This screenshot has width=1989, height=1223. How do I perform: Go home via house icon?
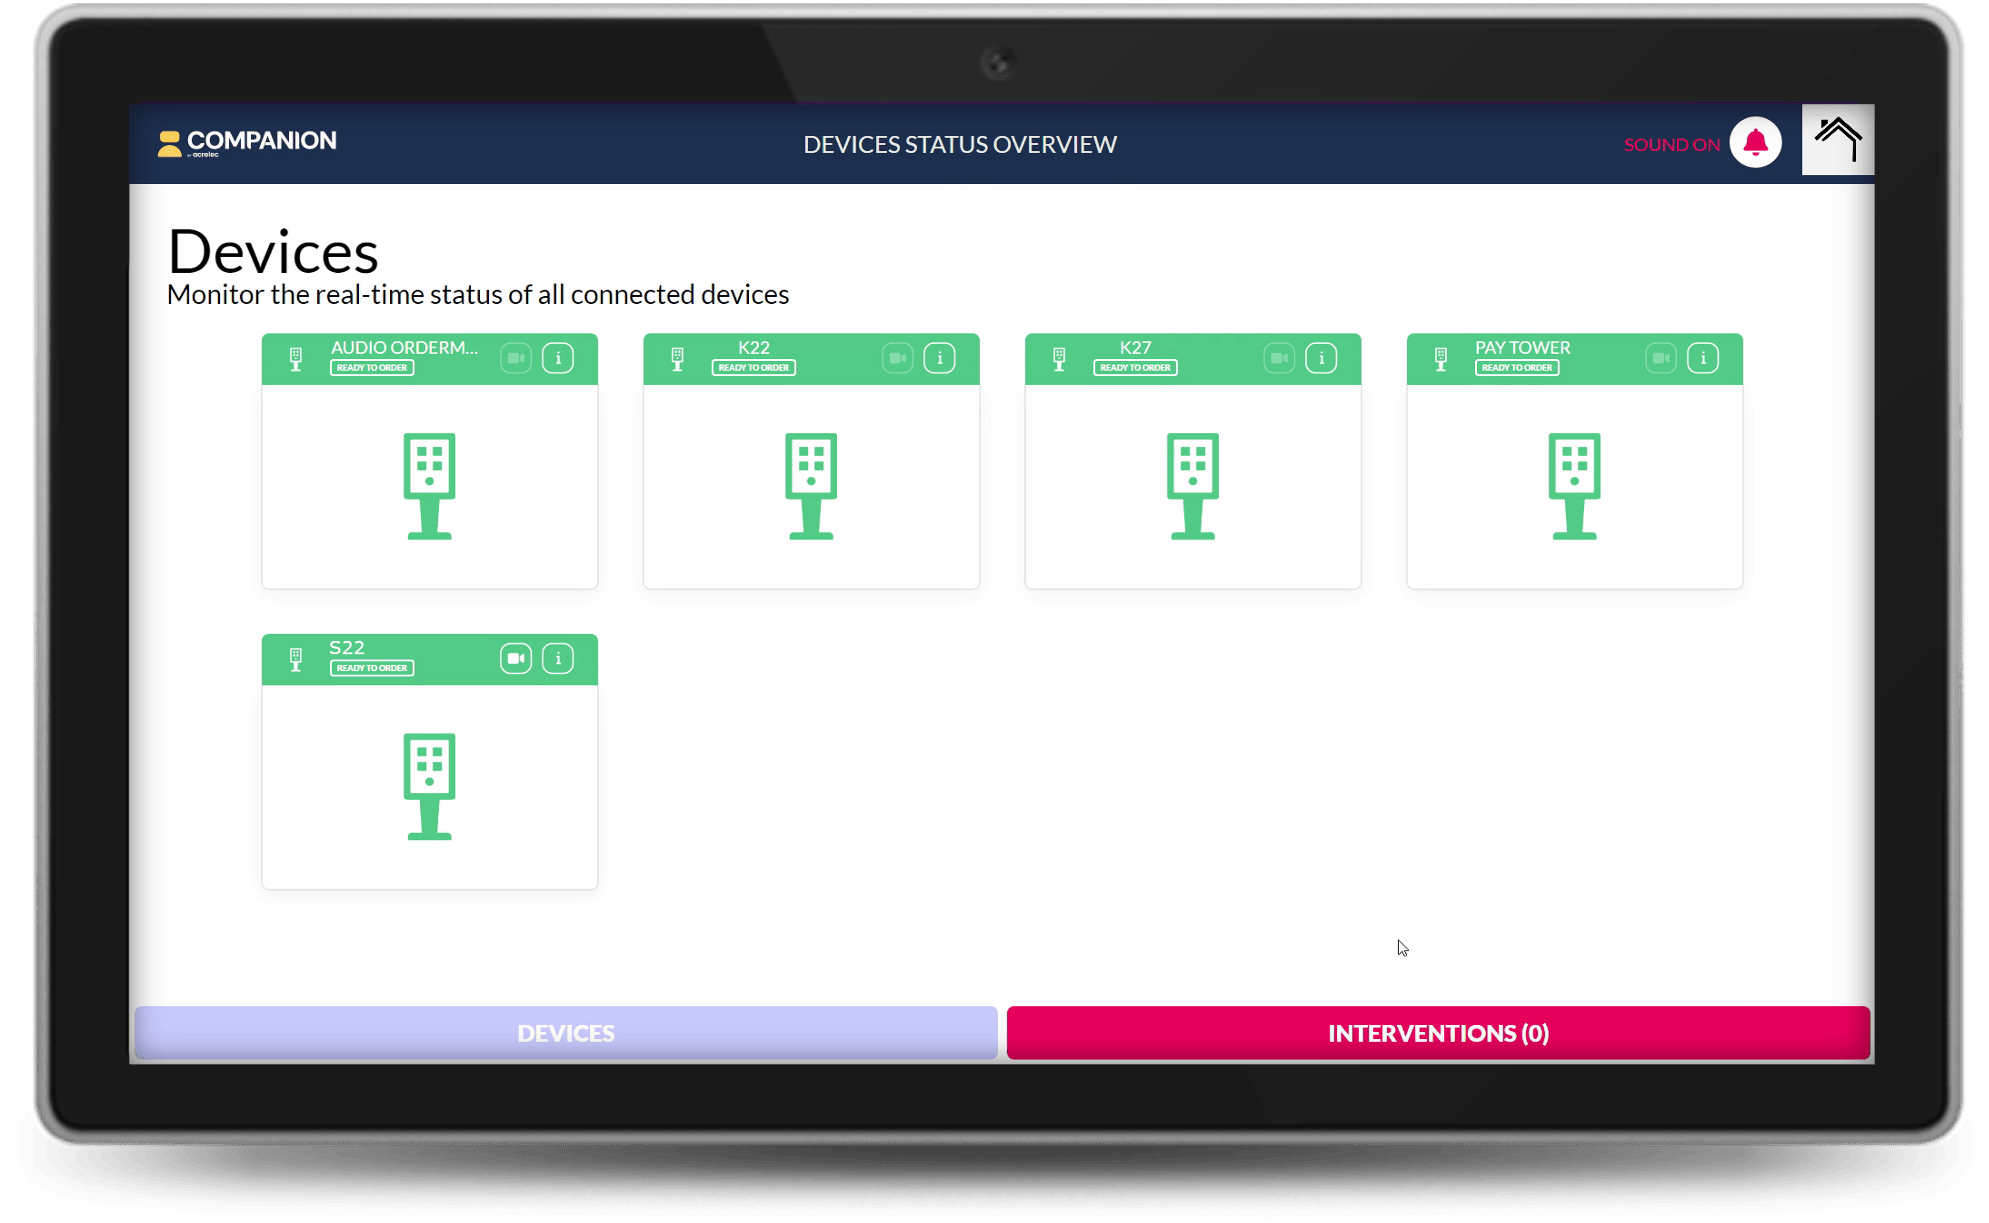click(x=1837, y=140)
